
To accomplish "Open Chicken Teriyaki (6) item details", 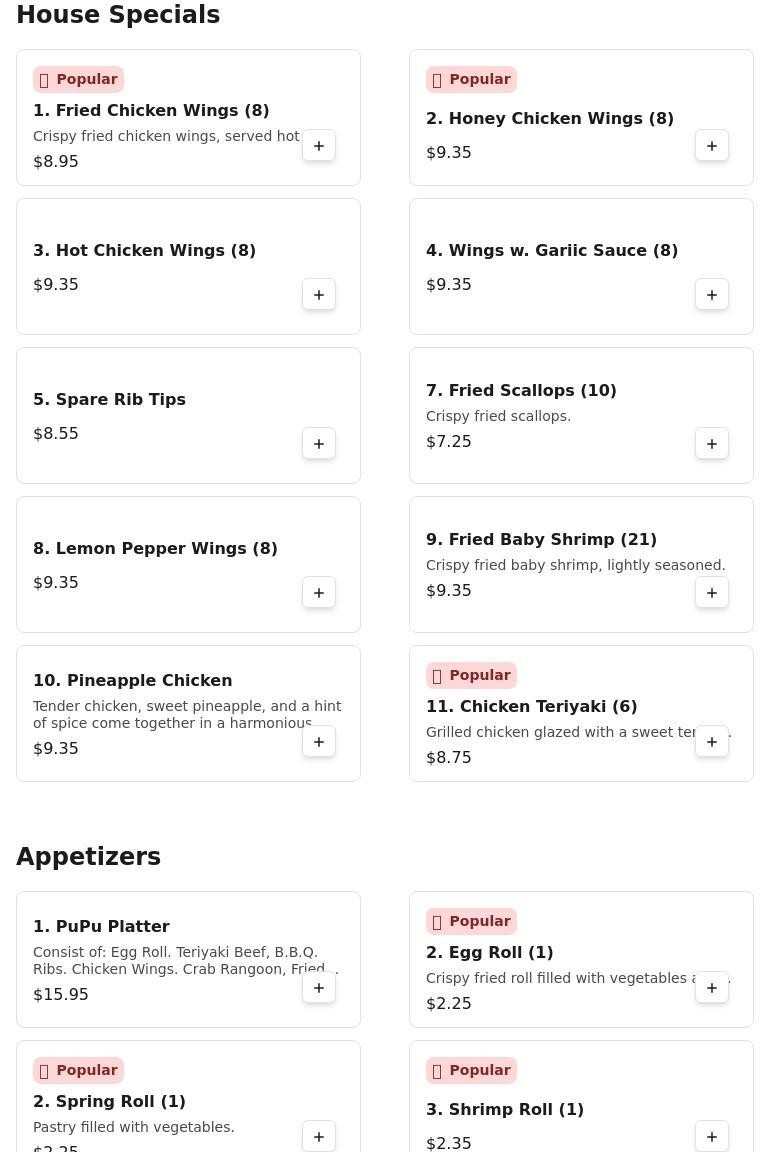I will pyautogui.click(x=531, y=706).
